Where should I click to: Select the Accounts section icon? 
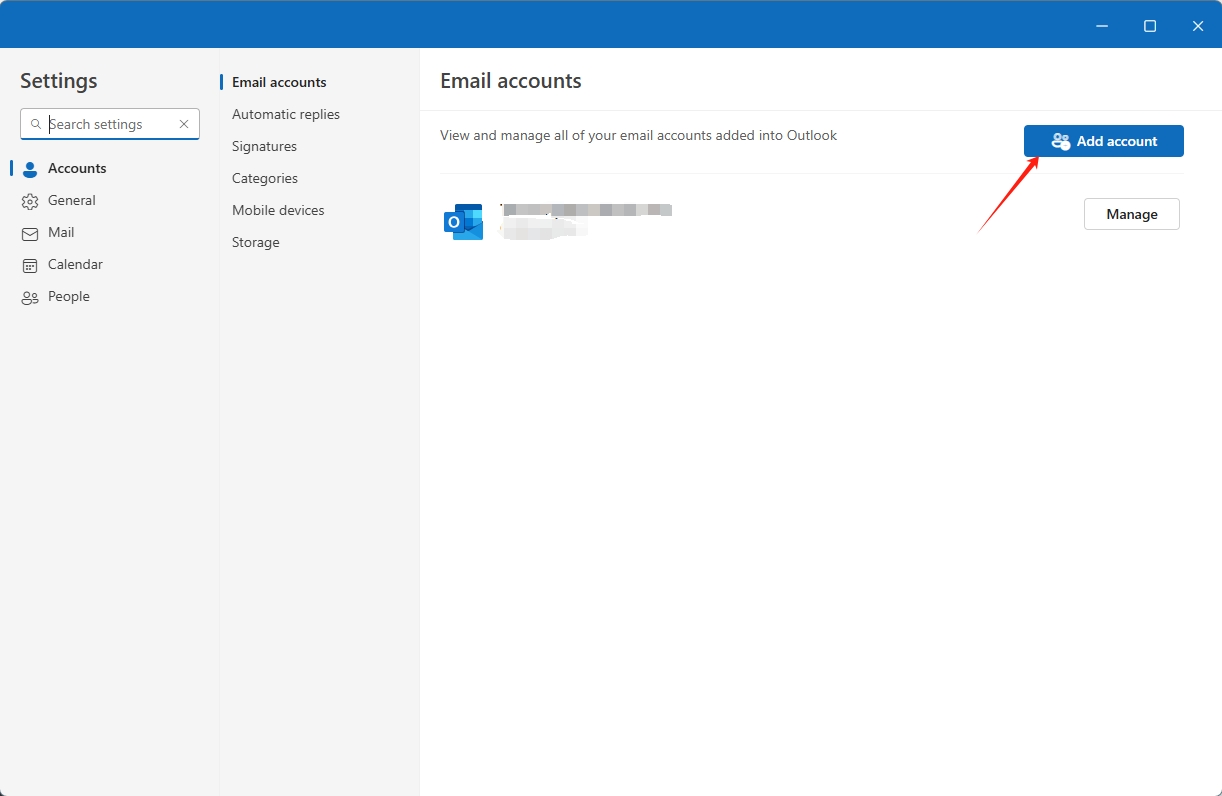click(28, 168)
